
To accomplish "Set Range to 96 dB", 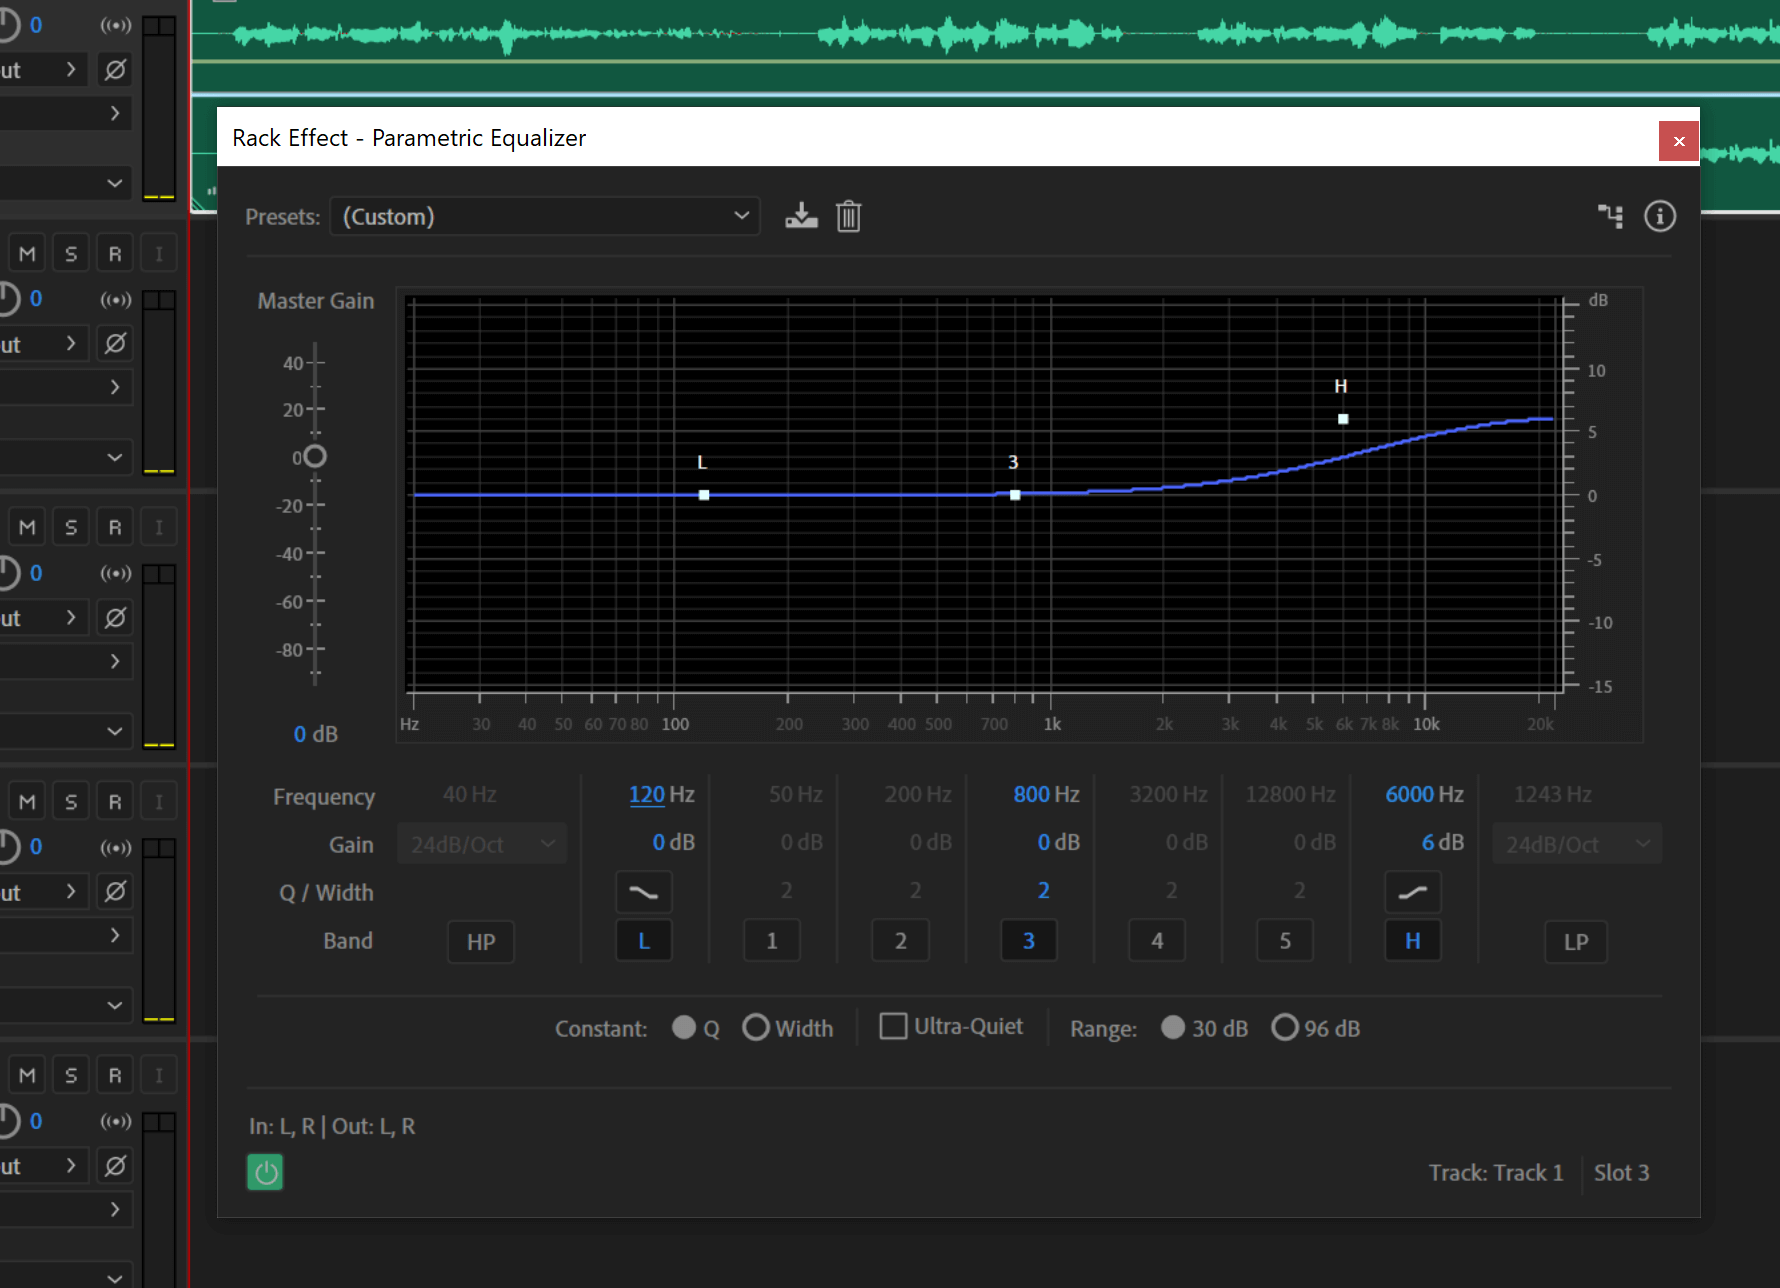I will coord(1285,1028).
